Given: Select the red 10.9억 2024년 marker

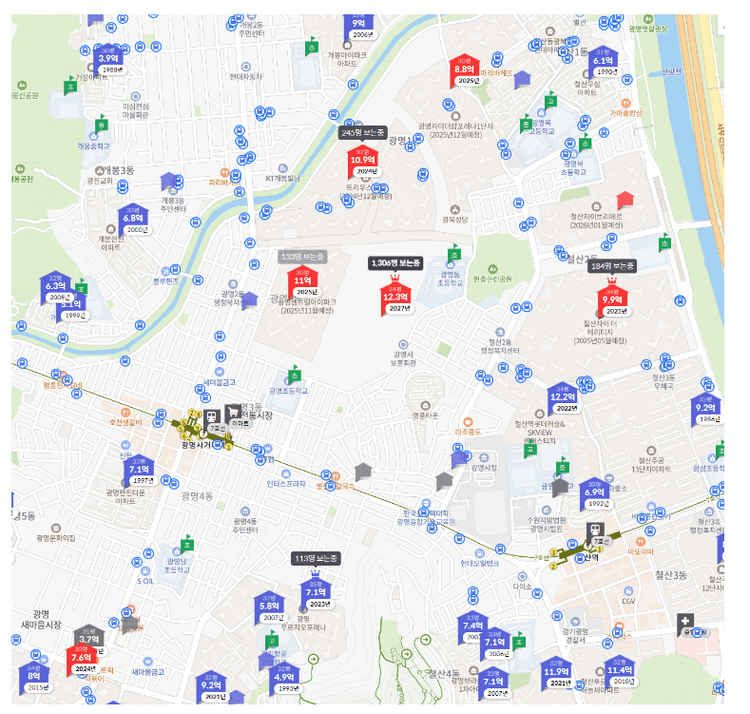Looking at the screenshot, I should (363, 162).
